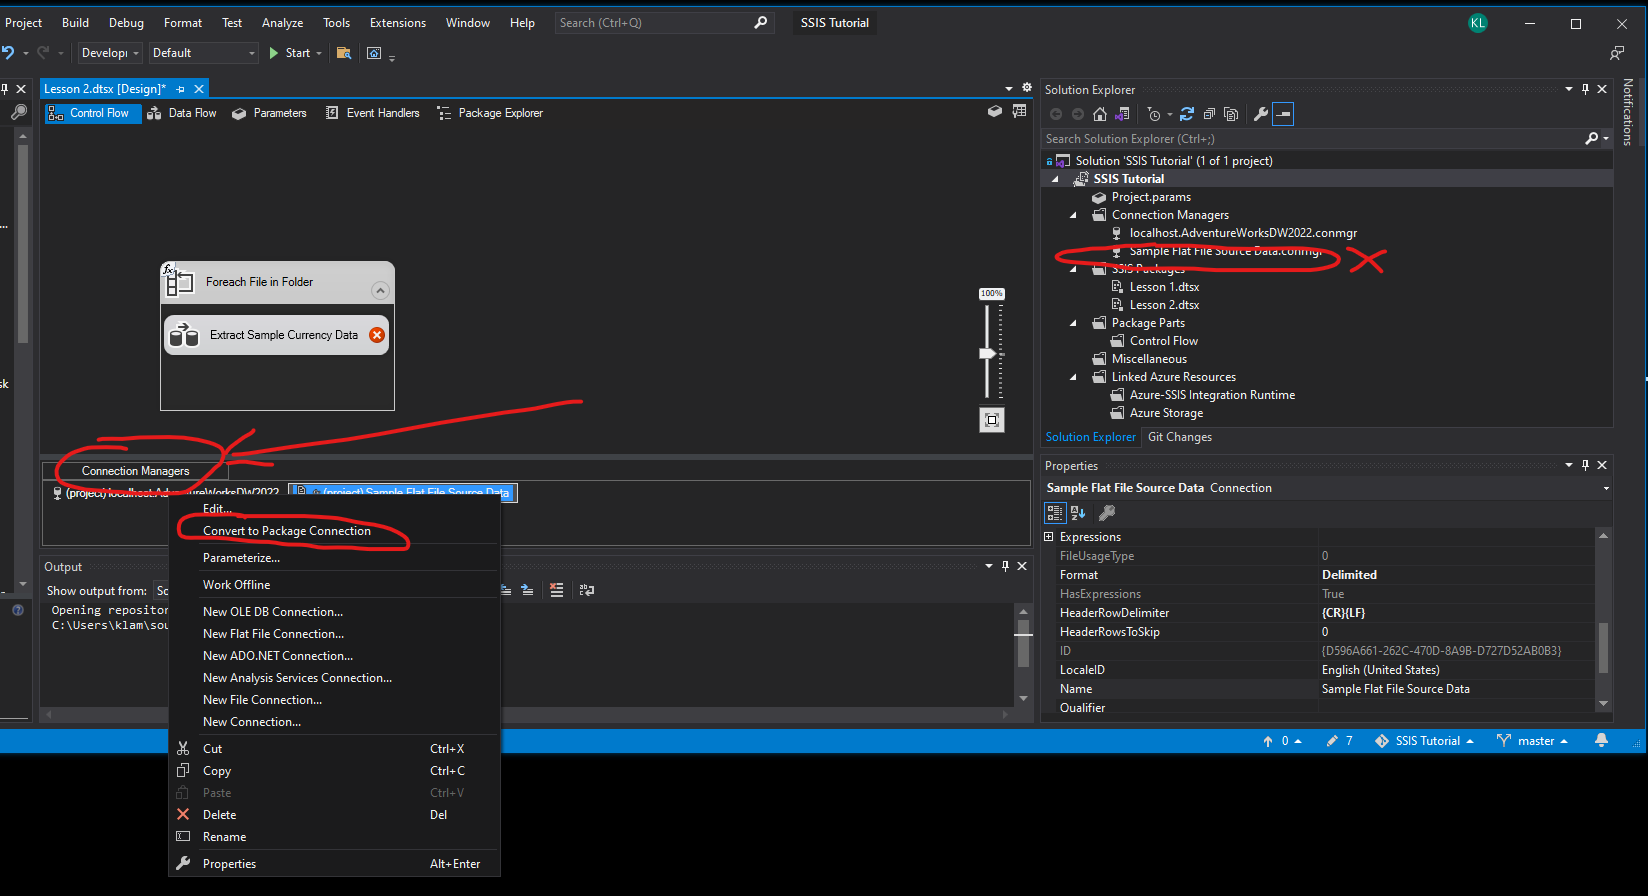Select Convert to Package Connection
The width and height of the screenshot is (1648, 896).
click(287, 531)
